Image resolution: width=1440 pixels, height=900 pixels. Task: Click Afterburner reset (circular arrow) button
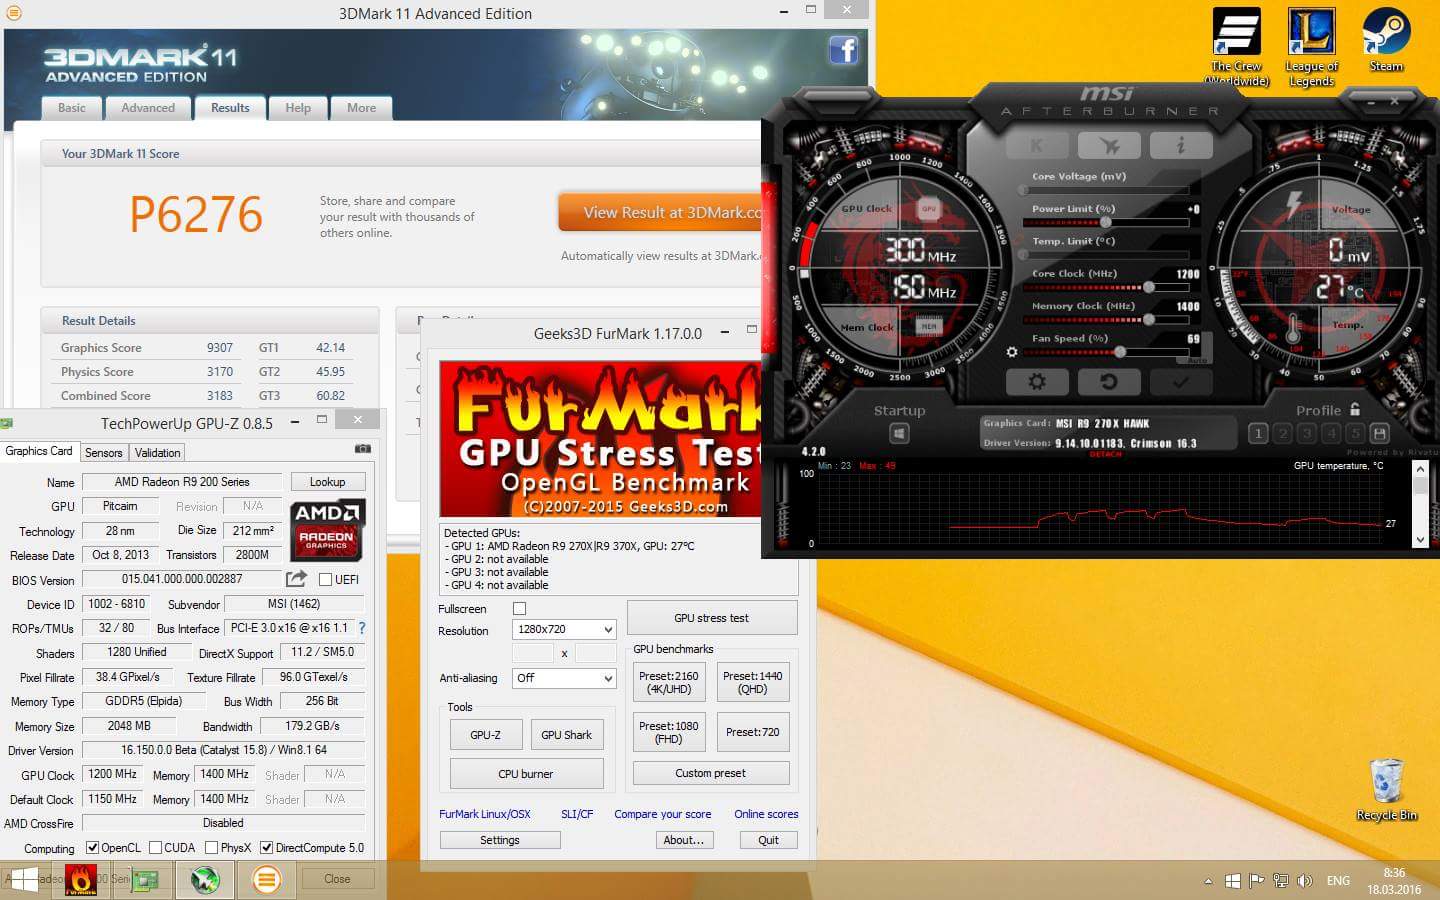pyautogui.click(x=1108, y=382)
